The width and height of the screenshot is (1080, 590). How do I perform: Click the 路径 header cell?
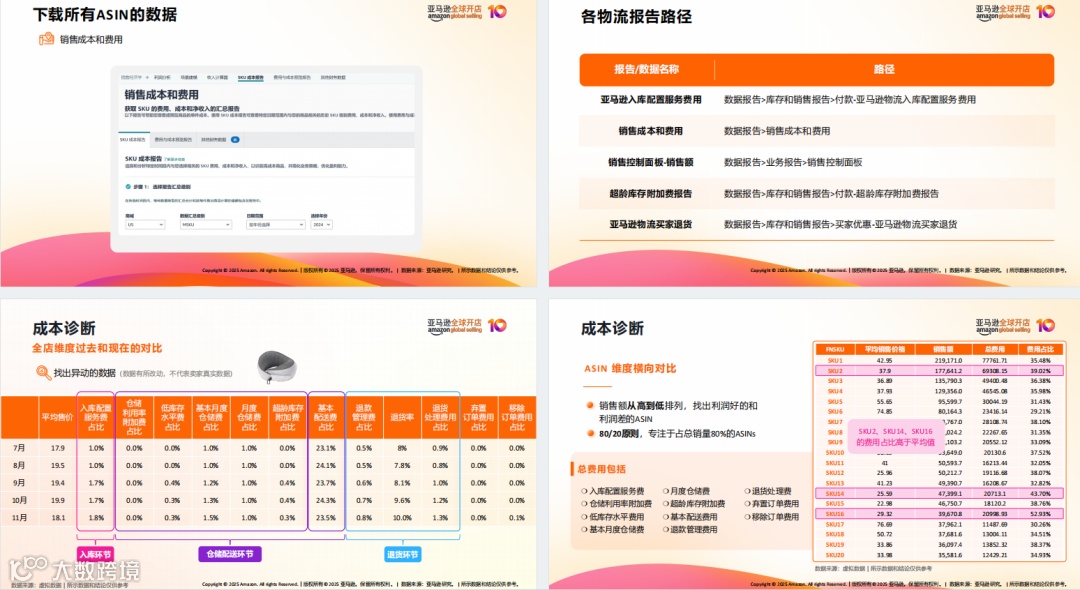point(884,69)
